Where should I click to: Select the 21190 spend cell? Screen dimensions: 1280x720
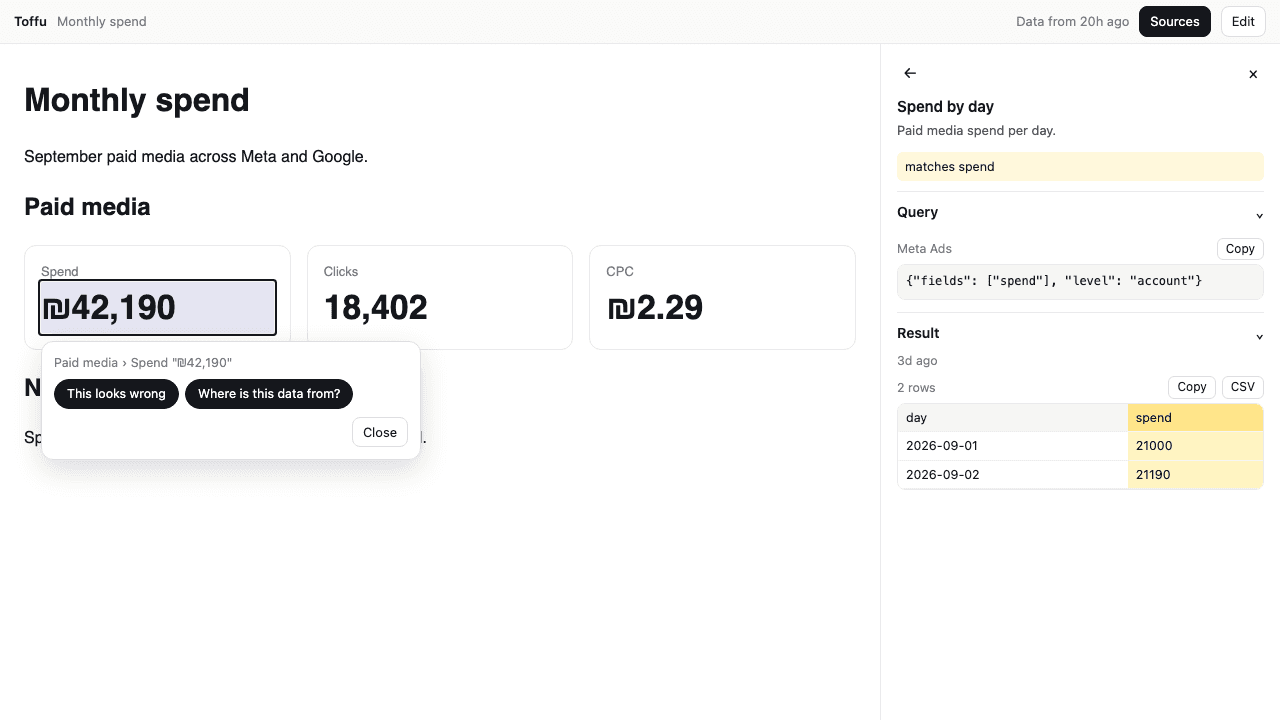[x=1196, y=475]
